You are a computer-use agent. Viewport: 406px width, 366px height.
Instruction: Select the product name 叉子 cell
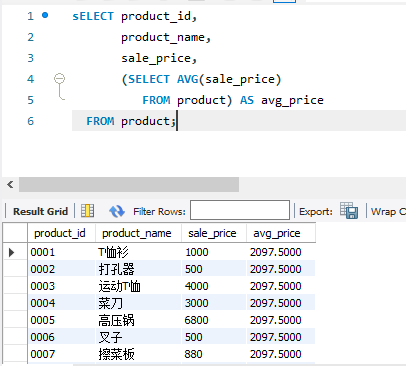tap(138, 337)
